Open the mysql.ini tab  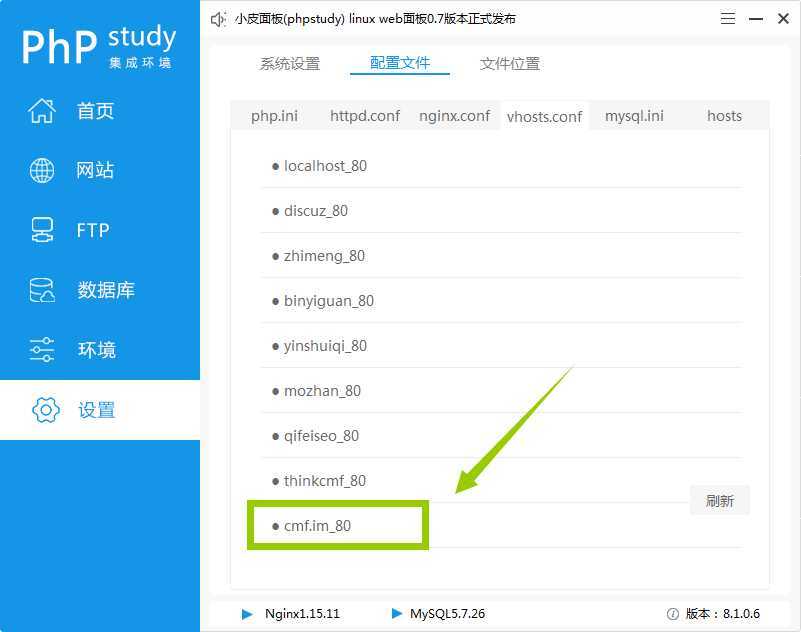pyautogui.click(x=634, y=116)
